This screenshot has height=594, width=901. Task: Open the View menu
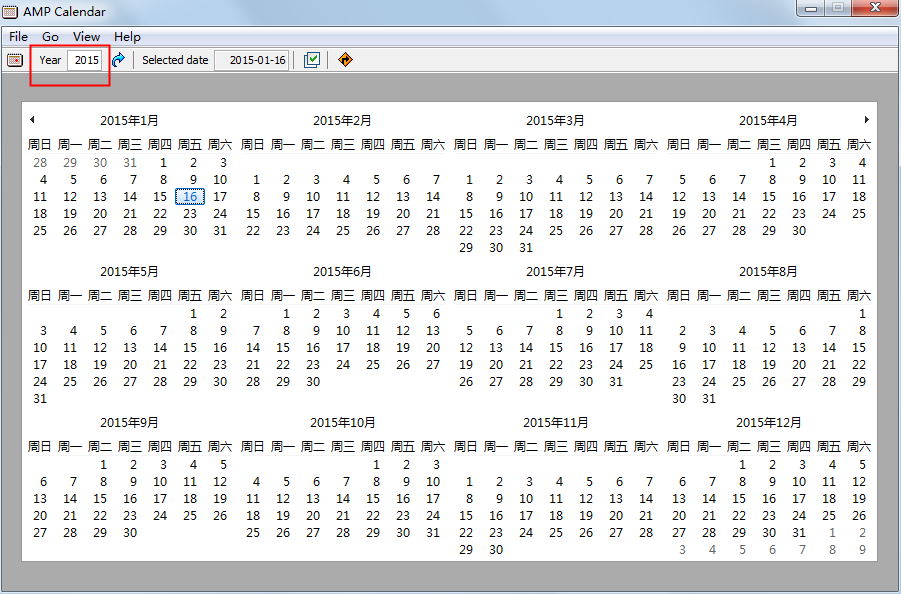click(x=86, y=37)
